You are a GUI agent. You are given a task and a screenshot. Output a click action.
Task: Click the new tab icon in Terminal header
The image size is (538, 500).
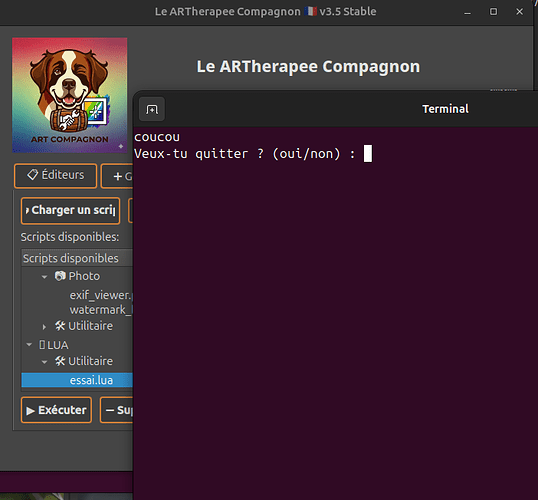pos(152,109)
